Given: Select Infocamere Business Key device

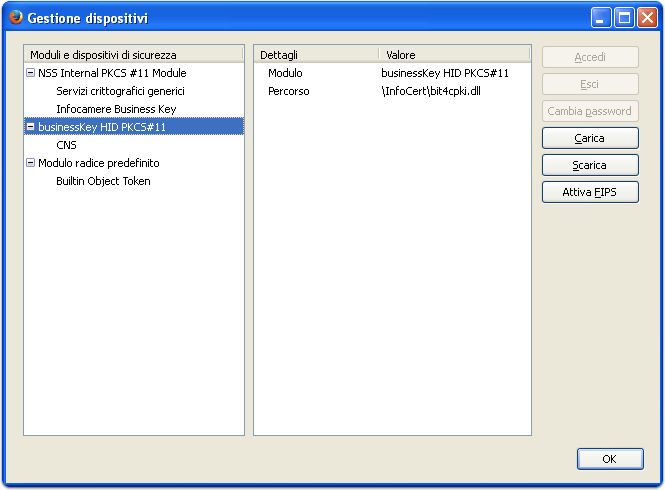Looking at the screenshot, I should 116,109.
